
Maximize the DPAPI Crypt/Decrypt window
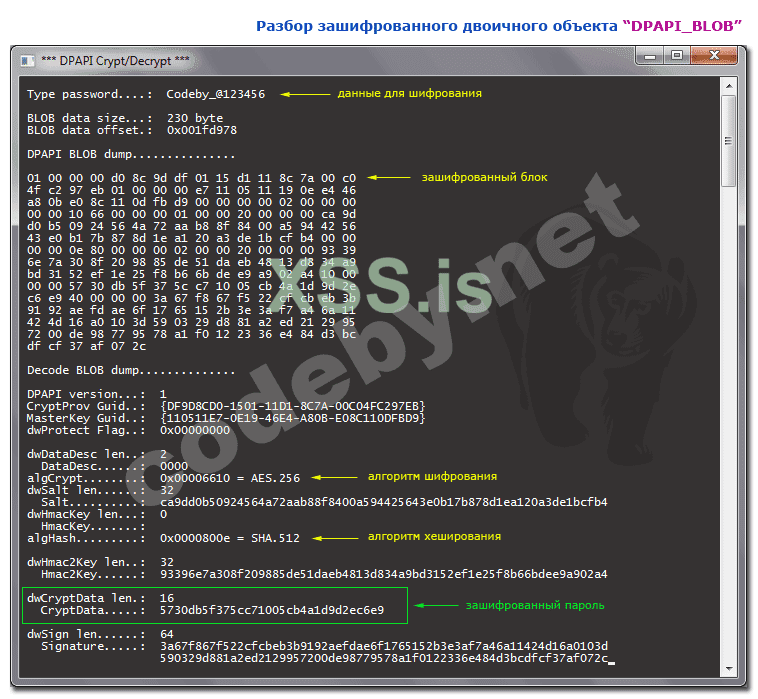pos(677,56)
